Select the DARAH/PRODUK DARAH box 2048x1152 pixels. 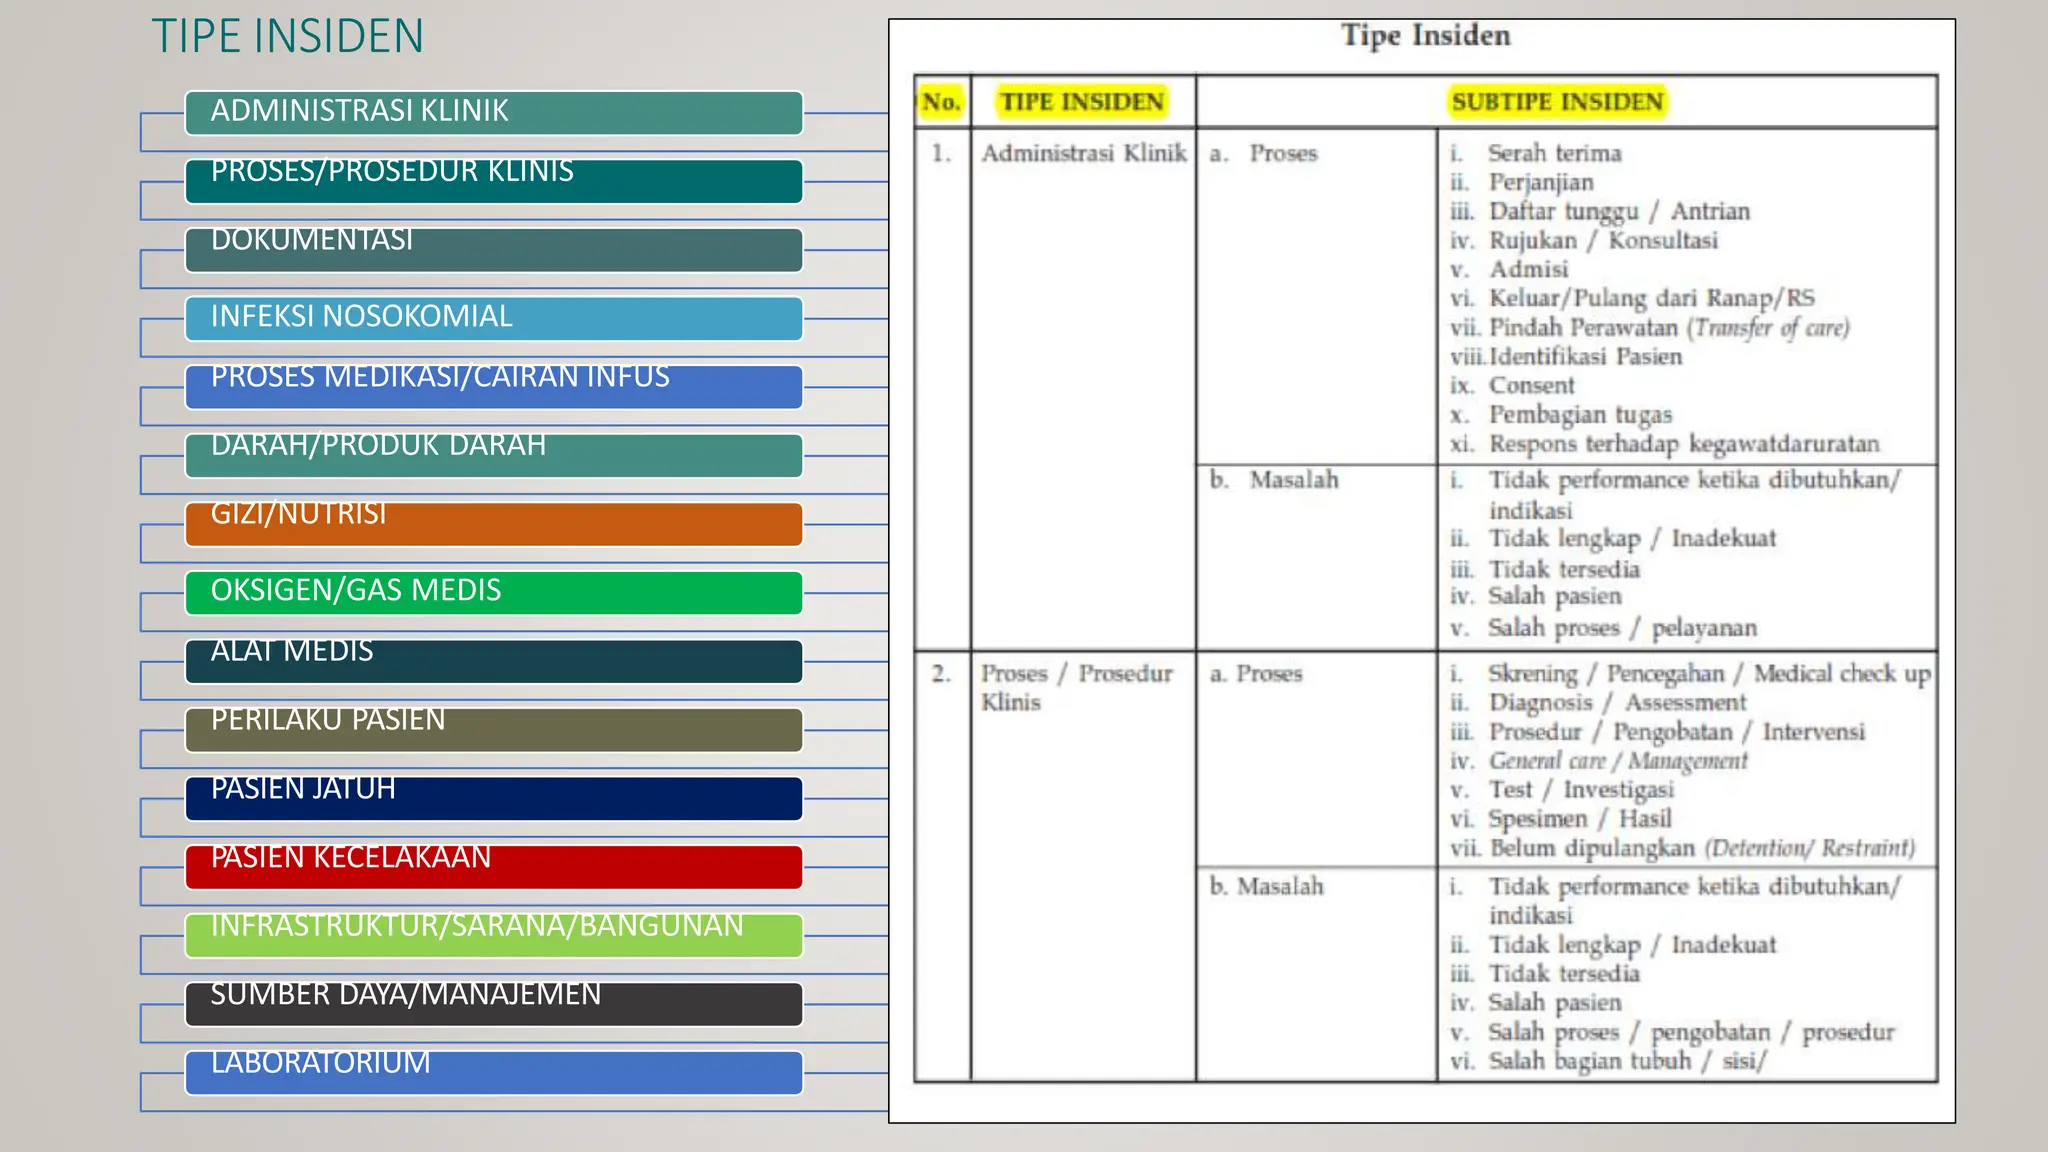pyautogui.click(x=493, y=455)
